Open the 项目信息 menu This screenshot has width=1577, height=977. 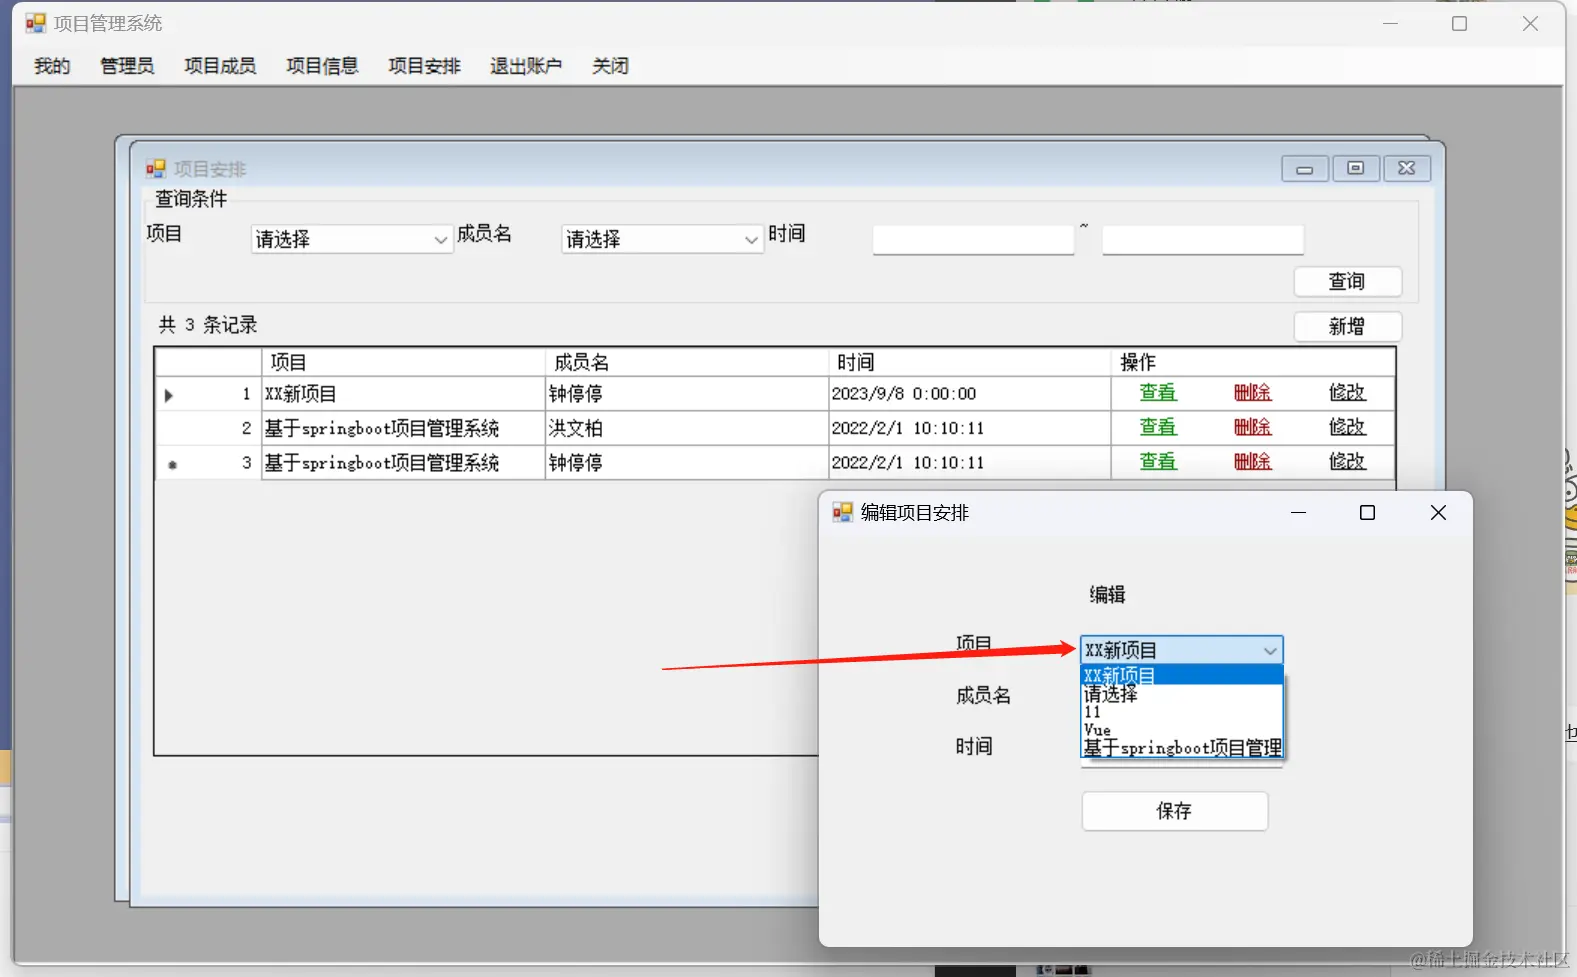pos(322,66)
